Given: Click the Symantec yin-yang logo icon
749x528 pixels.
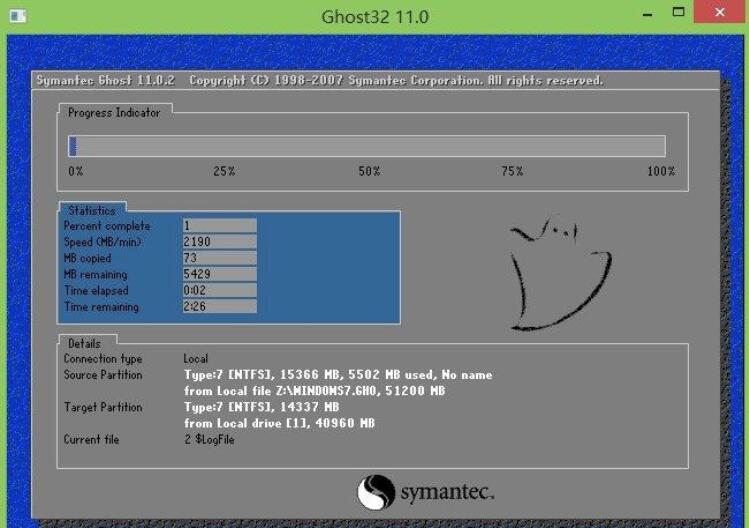Looking at the screenshot, I should point(375,492).
